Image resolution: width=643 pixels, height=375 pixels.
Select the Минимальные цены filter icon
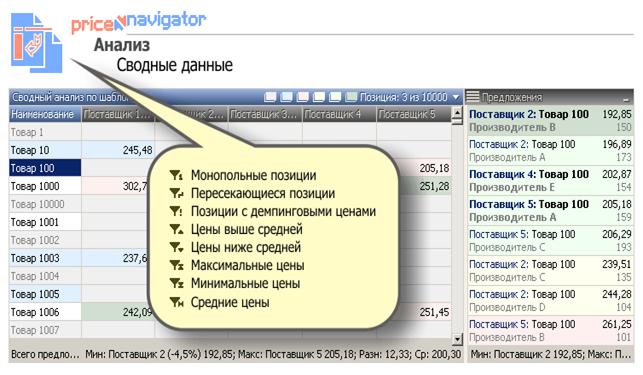[176, 284]
